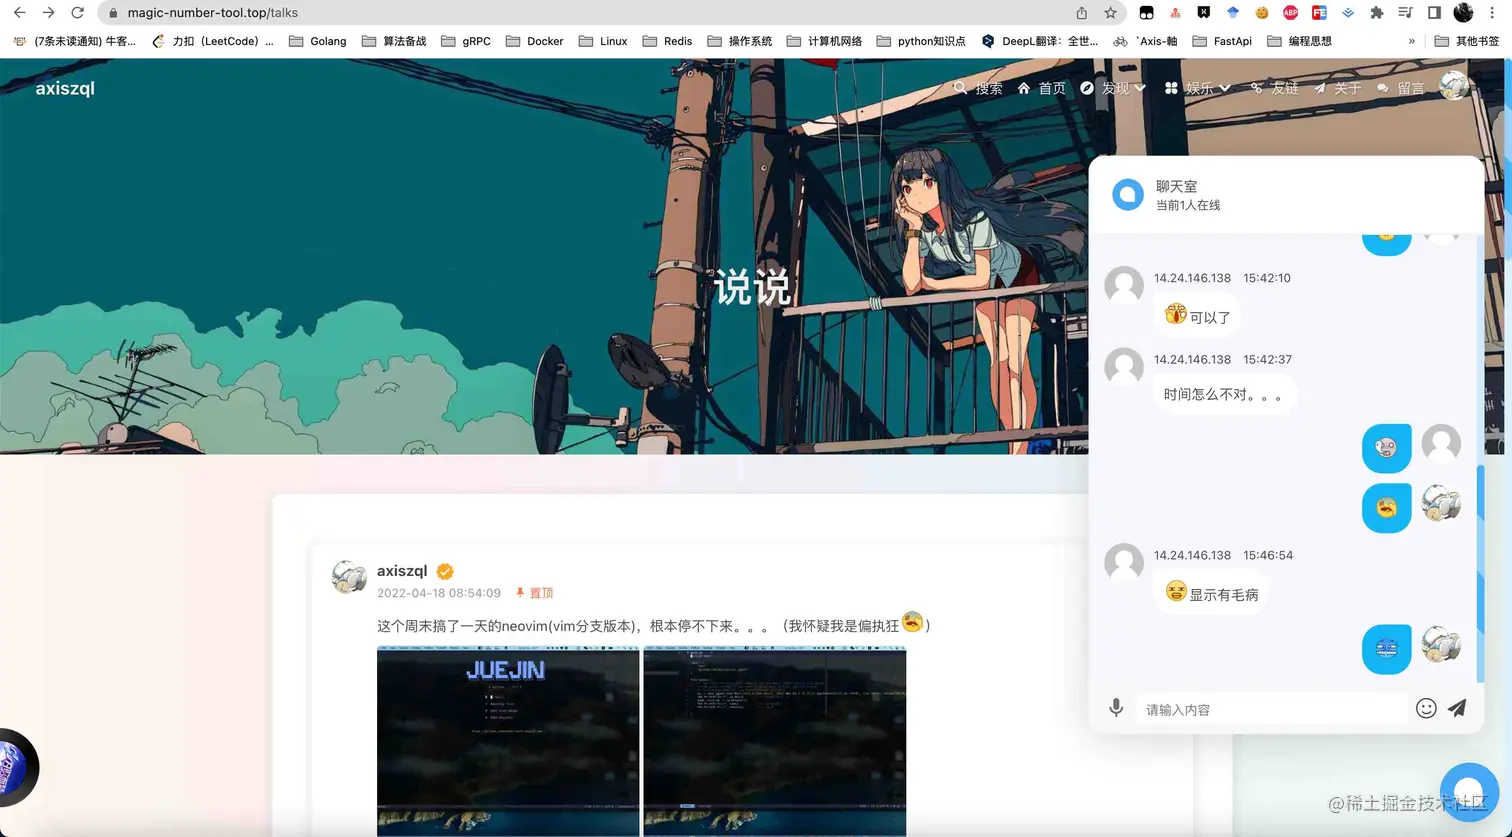Expand the 发现 menu
Viewport: 1512px width, 837px height.
pos(1113,88)
